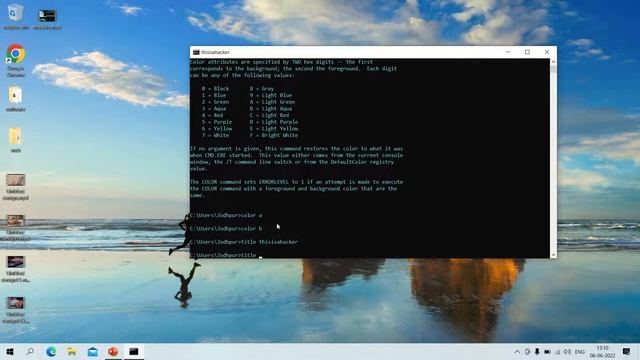Select the video file icon beside Recycle Bin

(47, 19)
